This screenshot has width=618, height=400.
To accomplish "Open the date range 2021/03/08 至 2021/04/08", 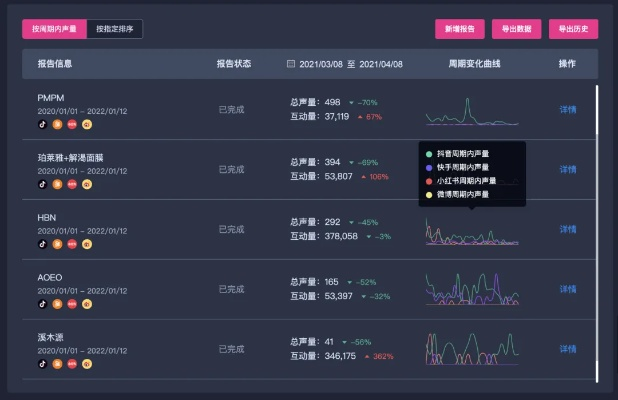I will (x=351, y=64).
